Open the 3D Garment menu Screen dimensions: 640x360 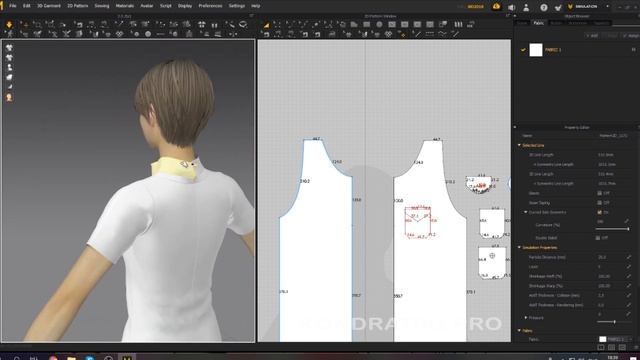click(x=49, y=6)
